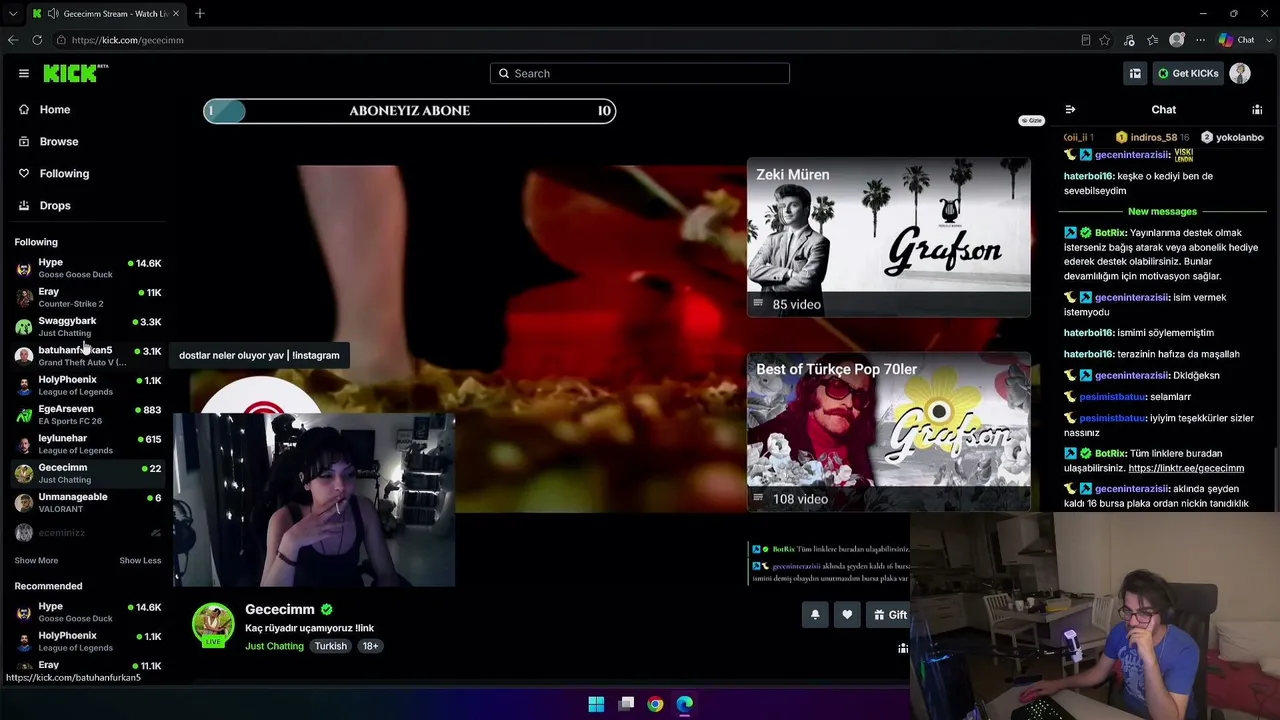Open the hamburger sidebar menu
The height and width of the screenshot is (720, 1280).
[24, 73]
